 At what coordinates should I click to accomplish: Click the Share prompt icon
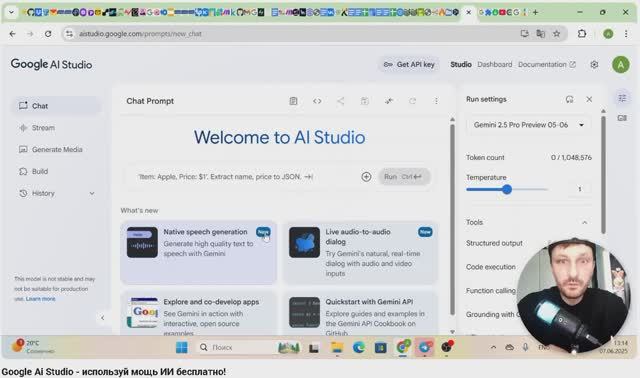[341, 101]
